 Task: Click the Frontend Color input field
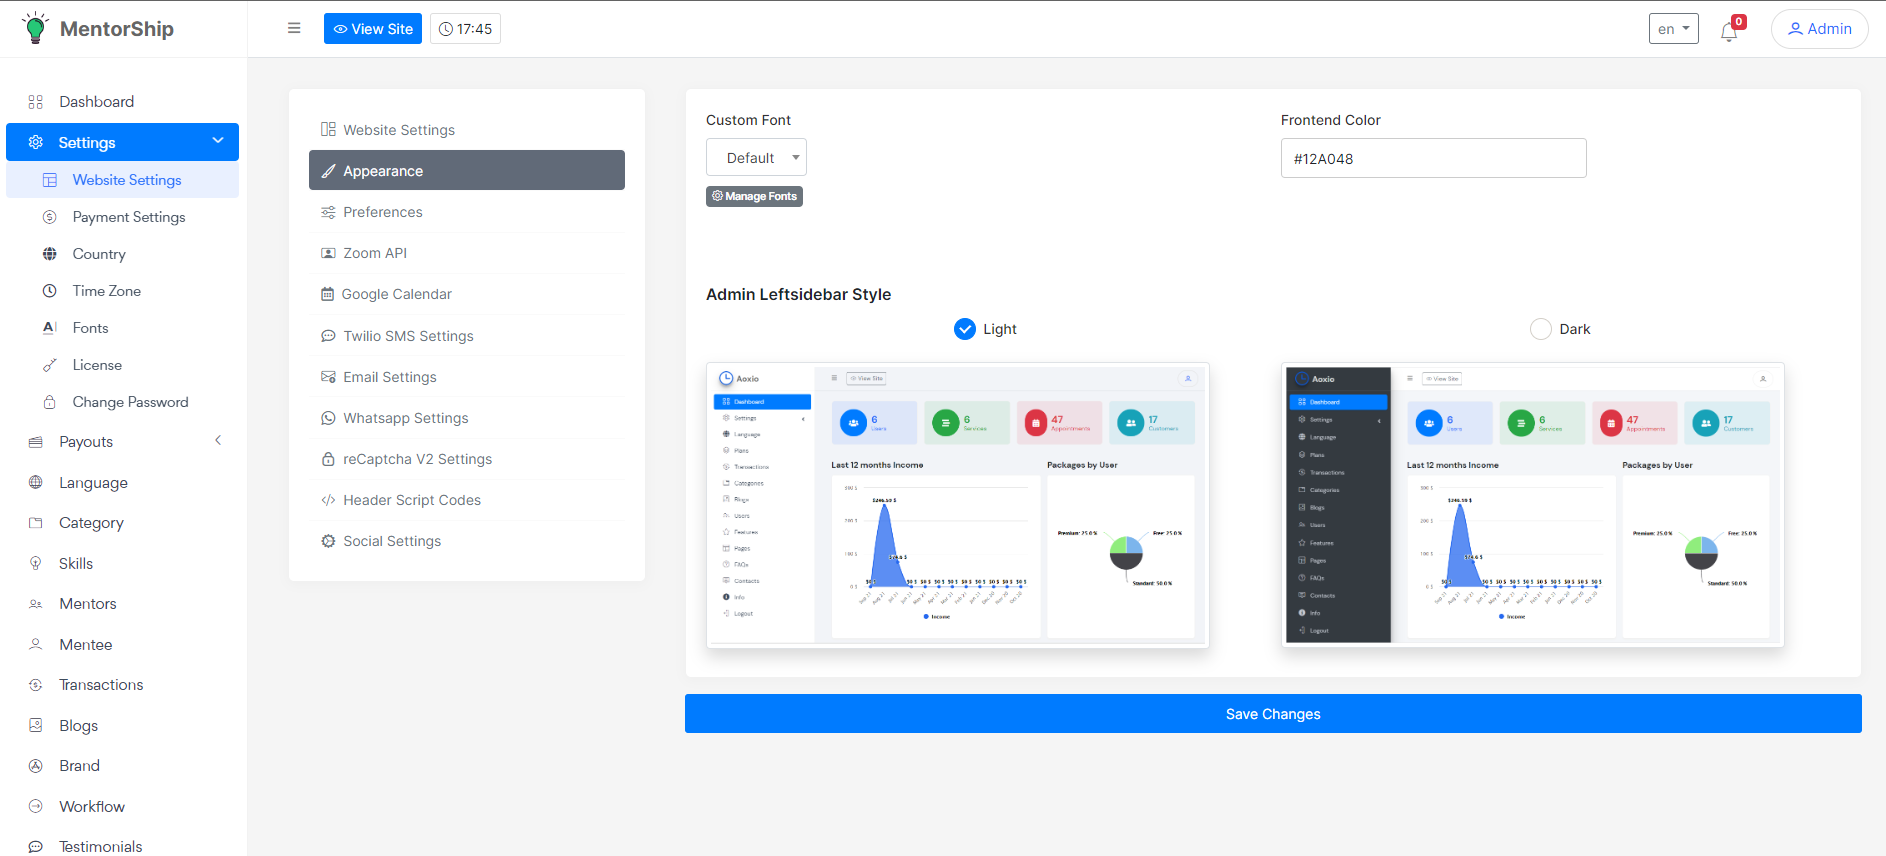(x=1433, y=158)
